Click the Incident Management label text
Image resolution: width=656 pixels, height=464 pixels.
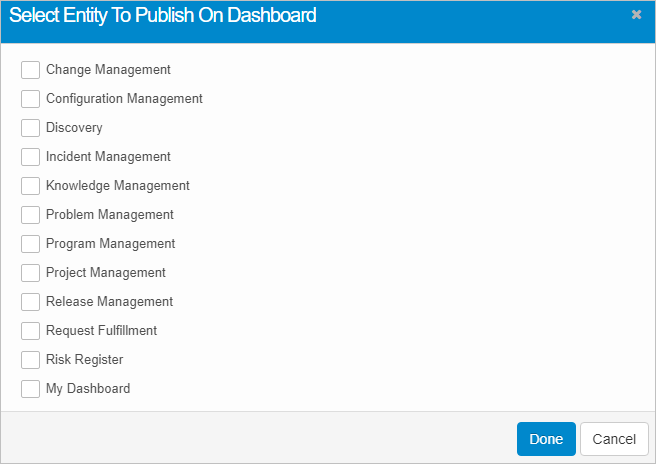coord(108,157)
